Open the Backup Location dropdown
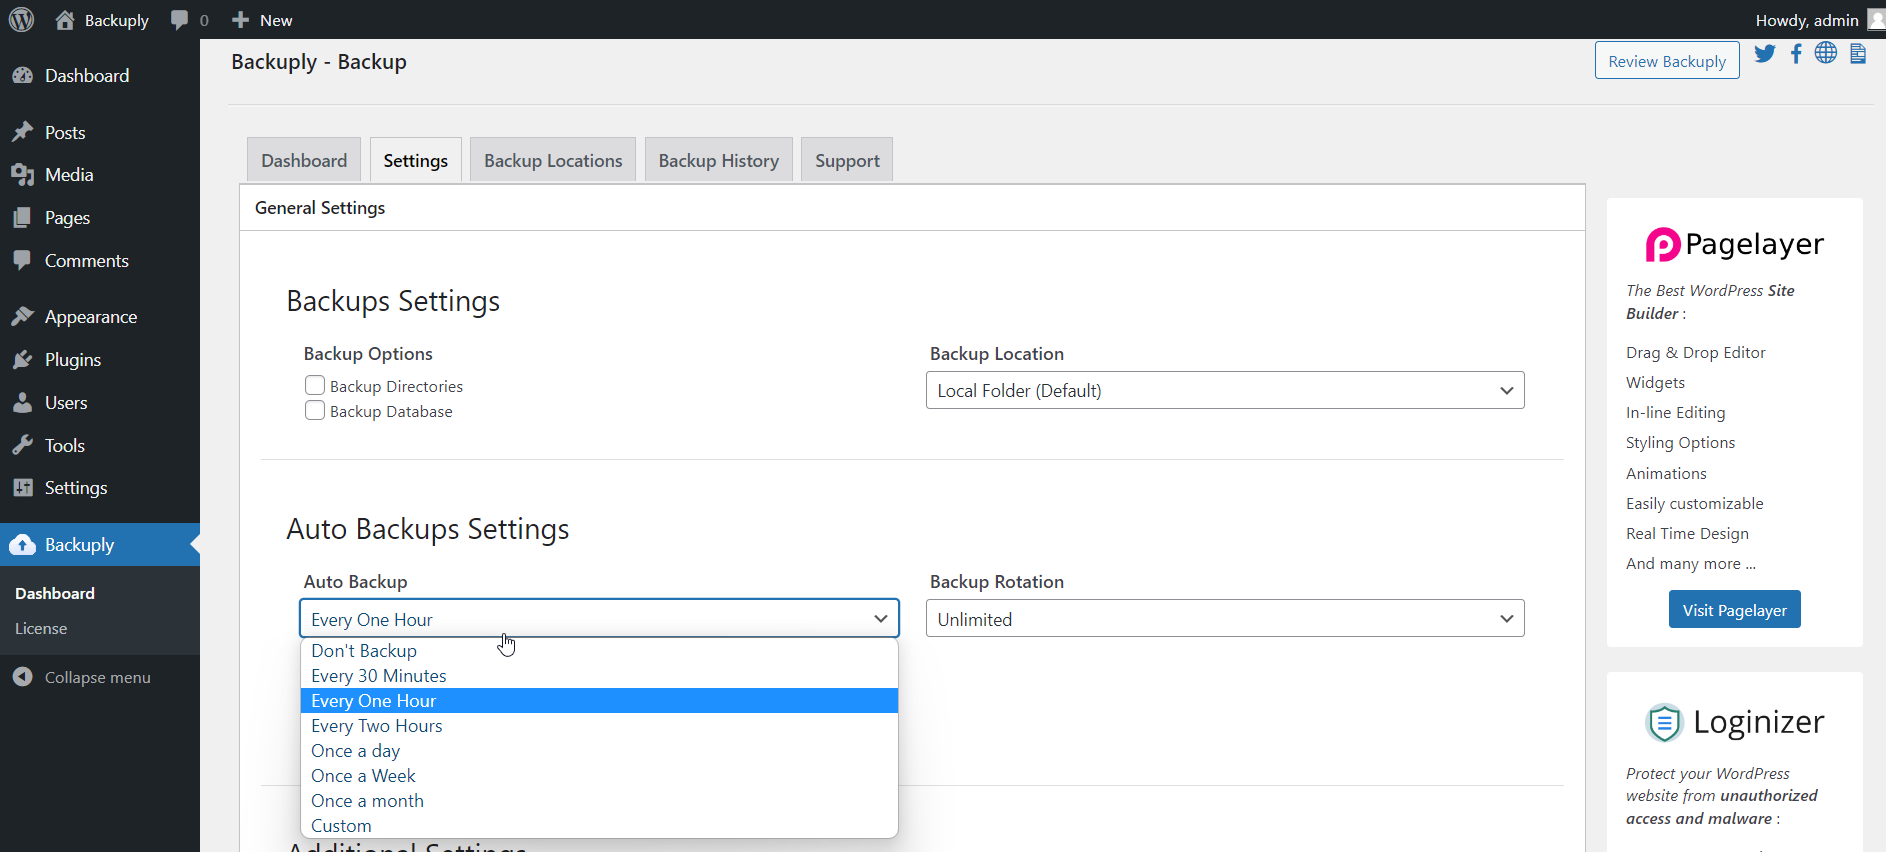Screen dimensions: 1886x852 click(1224, 391)
